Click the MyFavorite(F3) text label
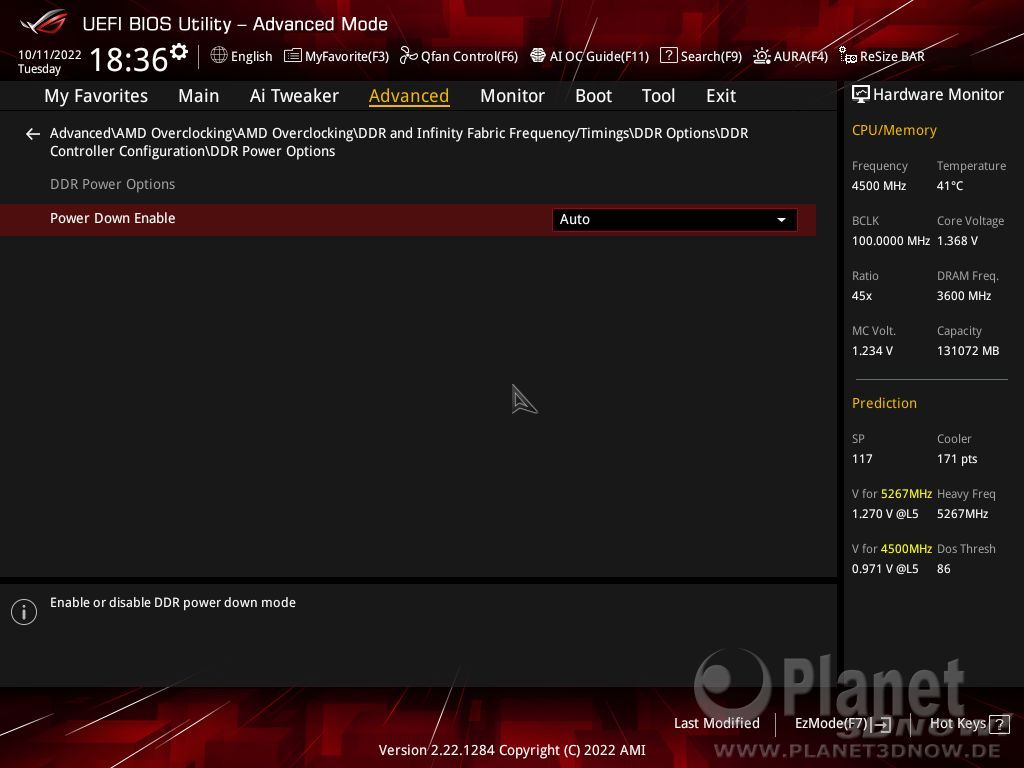 [x=347, y=57]
